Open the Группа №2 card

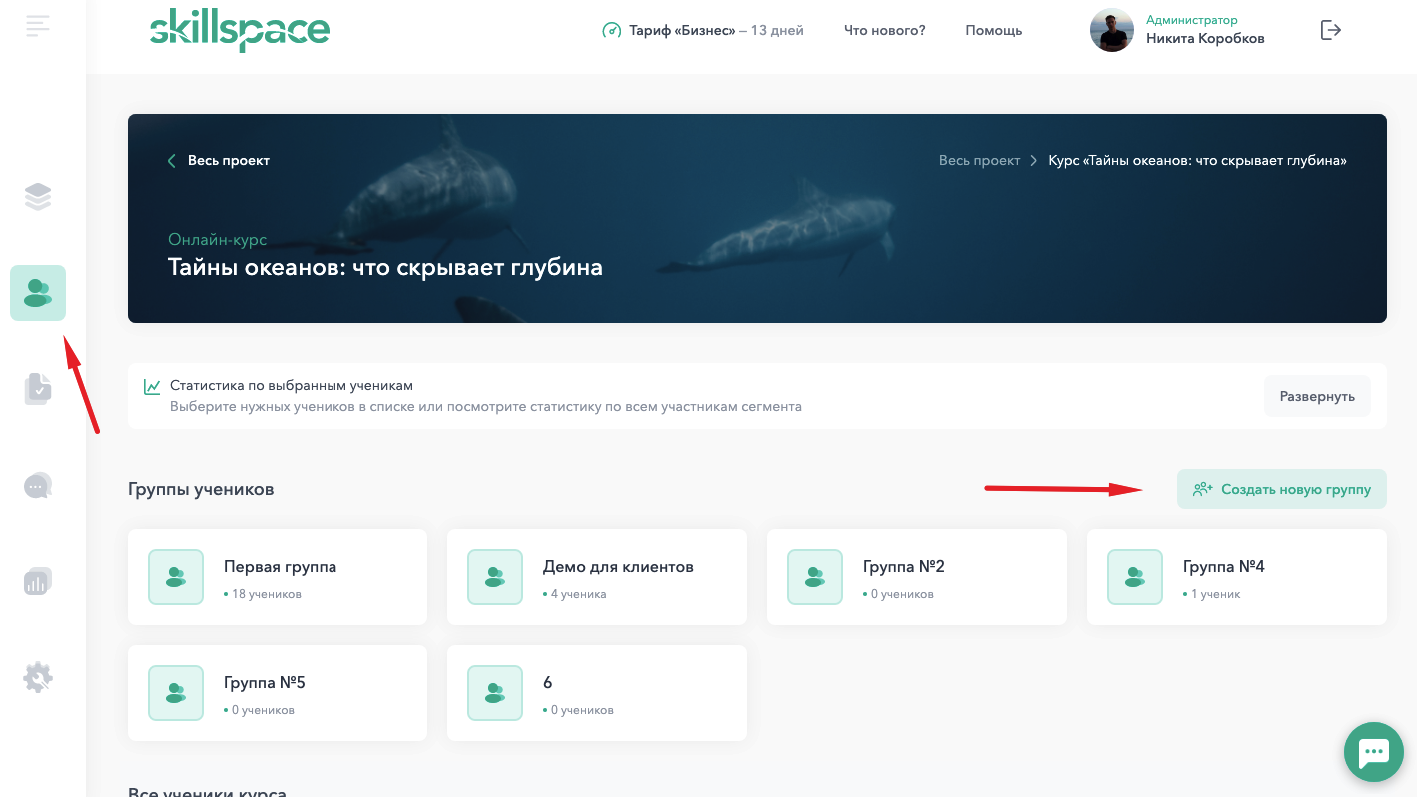click(917, 577)
